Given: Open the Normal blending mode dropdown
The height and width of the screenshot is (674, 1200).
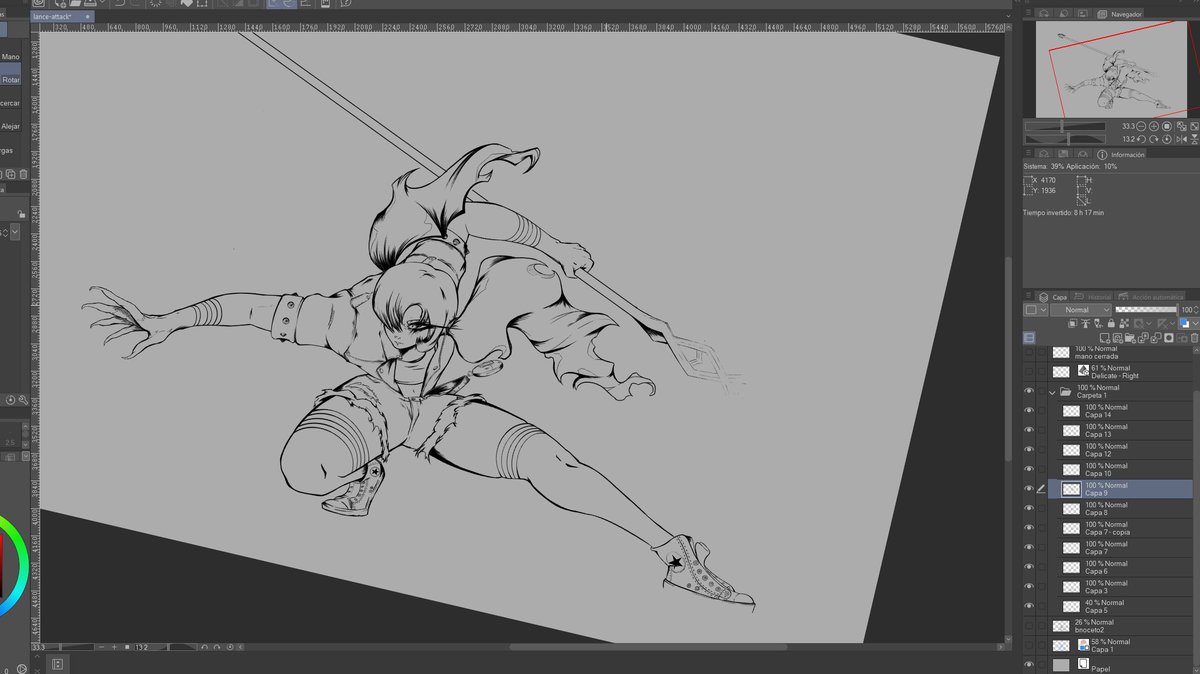Looking at the screenshot, I should [1081, 310].
